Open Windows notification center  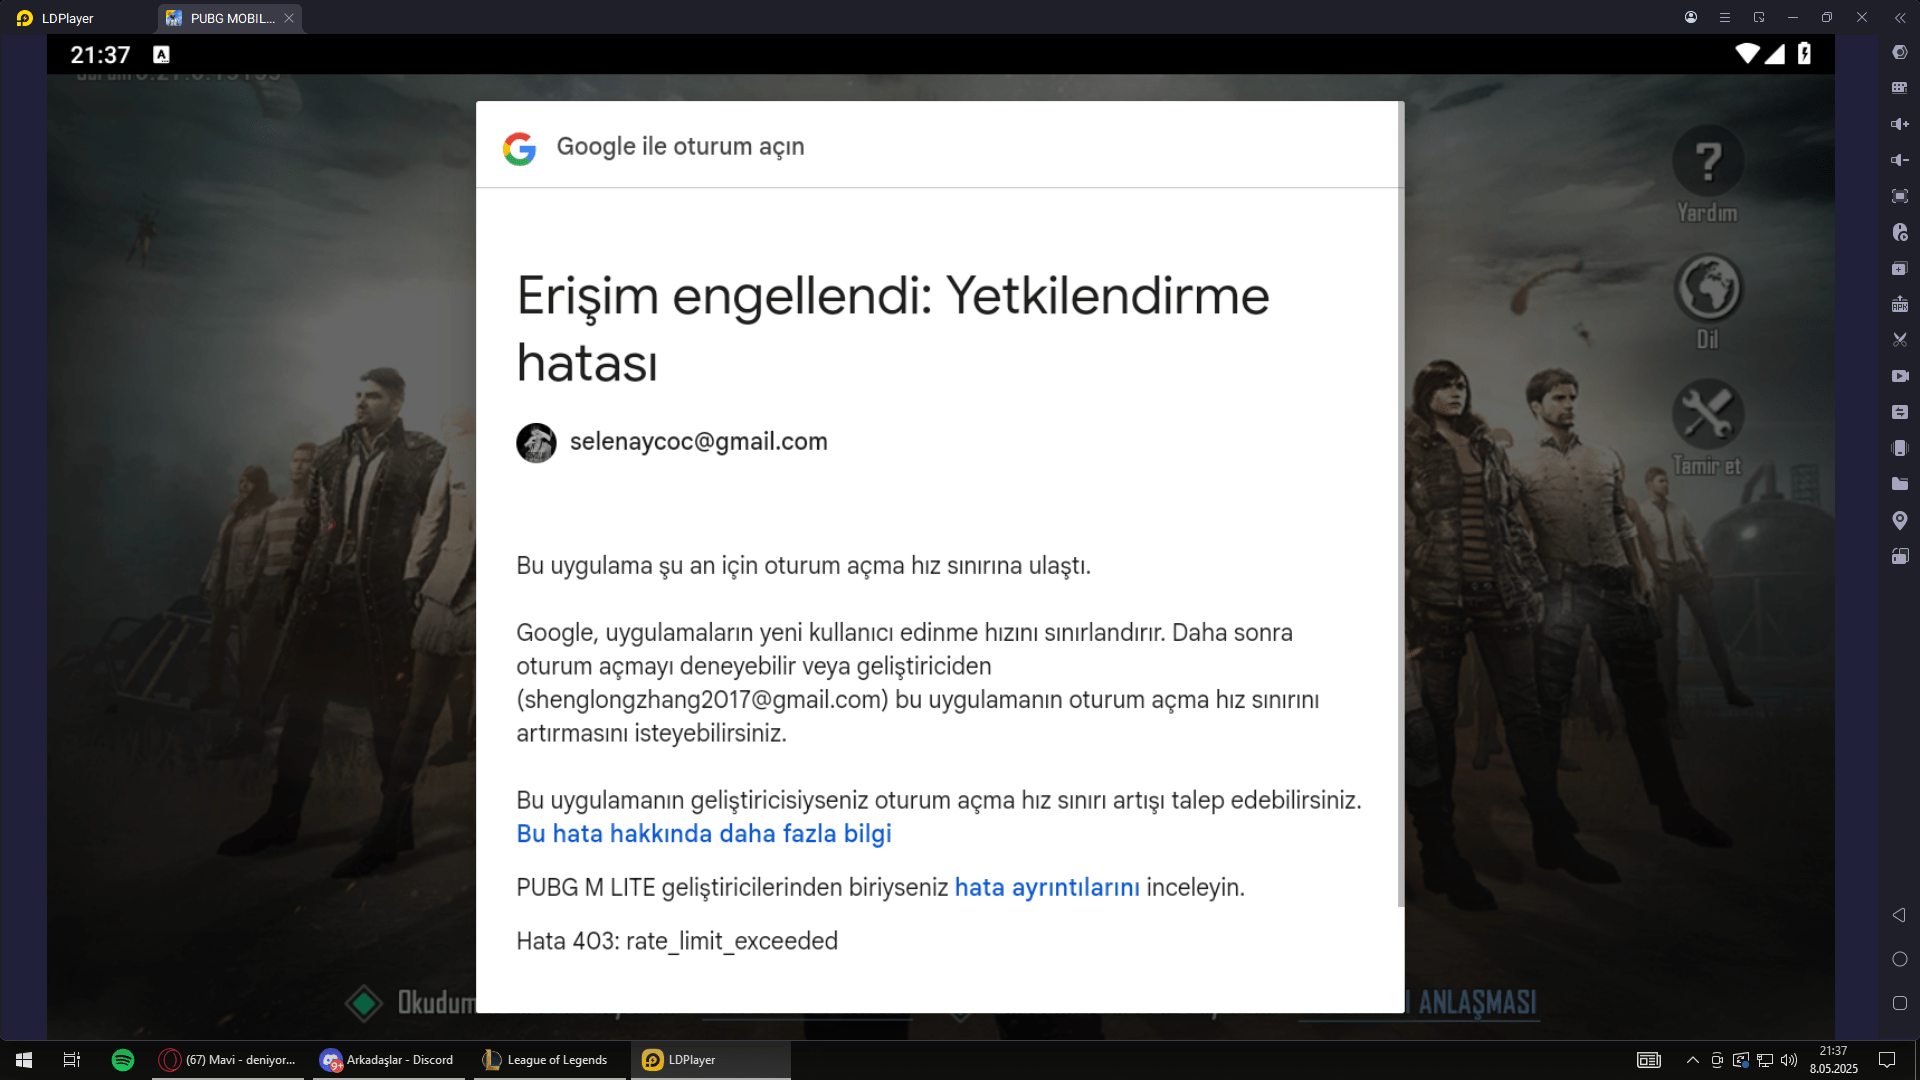[1887, 1060]
